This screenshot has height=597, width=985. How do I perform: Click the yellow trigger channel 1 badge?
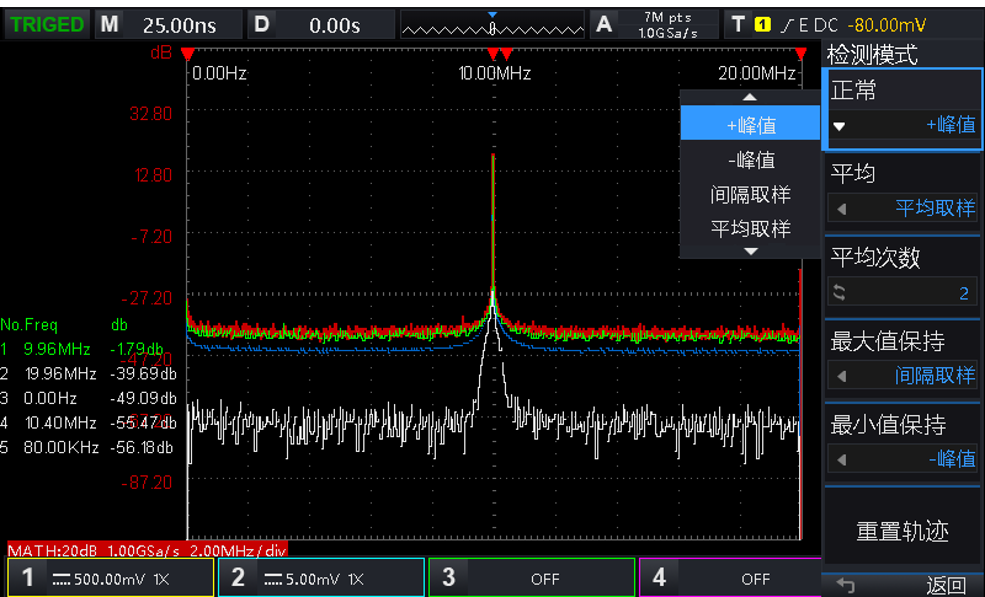762,25
